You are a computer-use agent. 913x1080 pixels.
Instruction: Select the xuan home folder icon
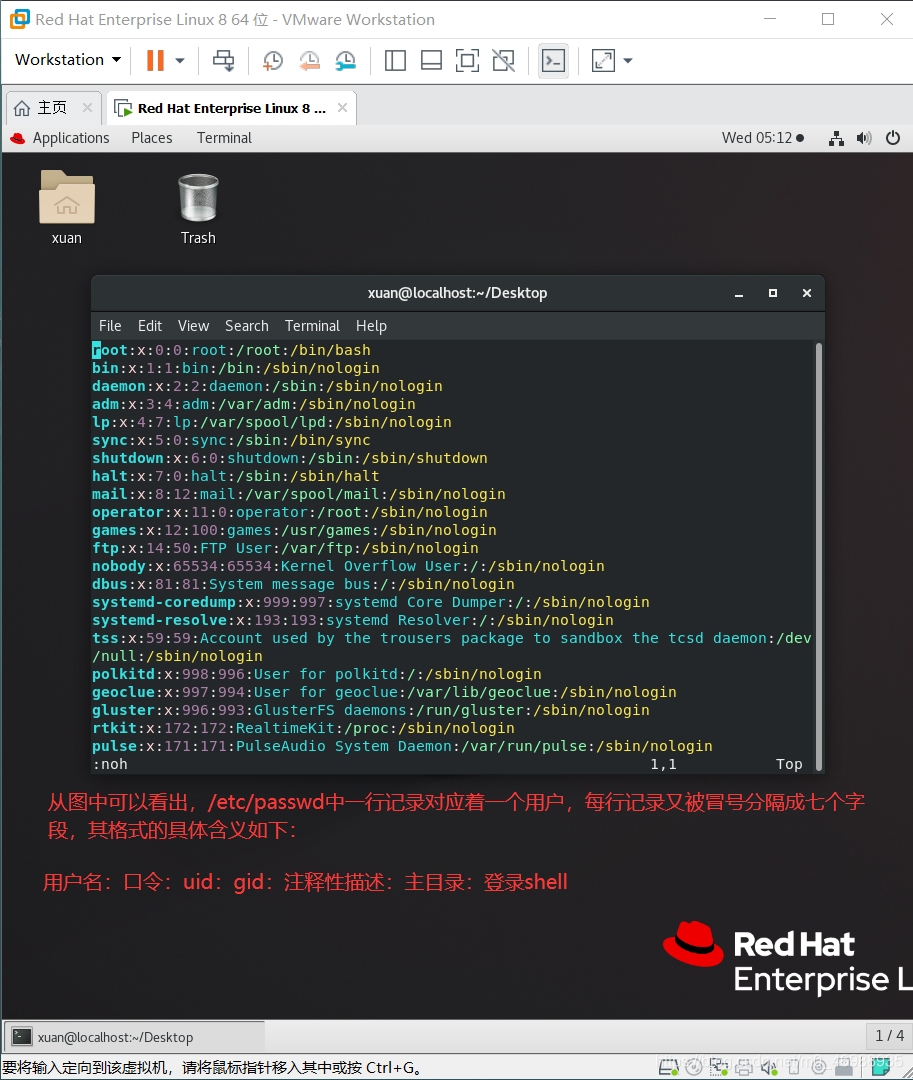pyautogui.click(x=67, y=207)
